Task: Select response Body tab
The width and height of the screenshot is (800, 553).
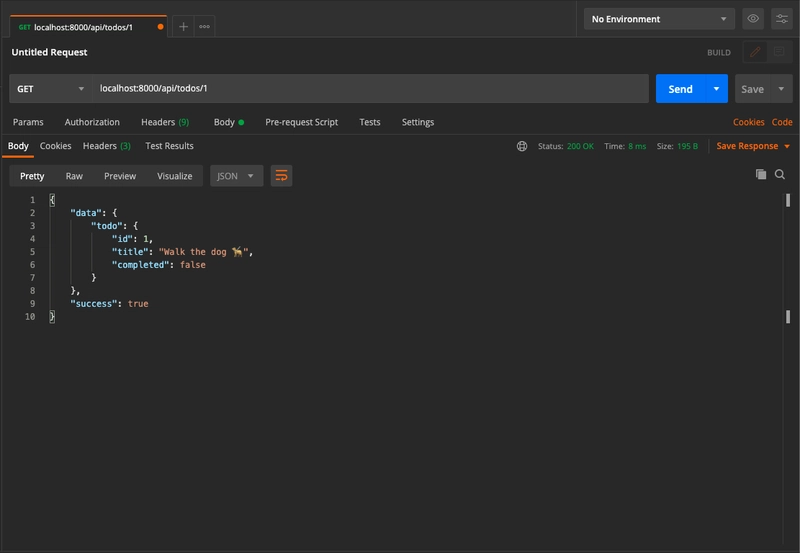Action: 18,146
